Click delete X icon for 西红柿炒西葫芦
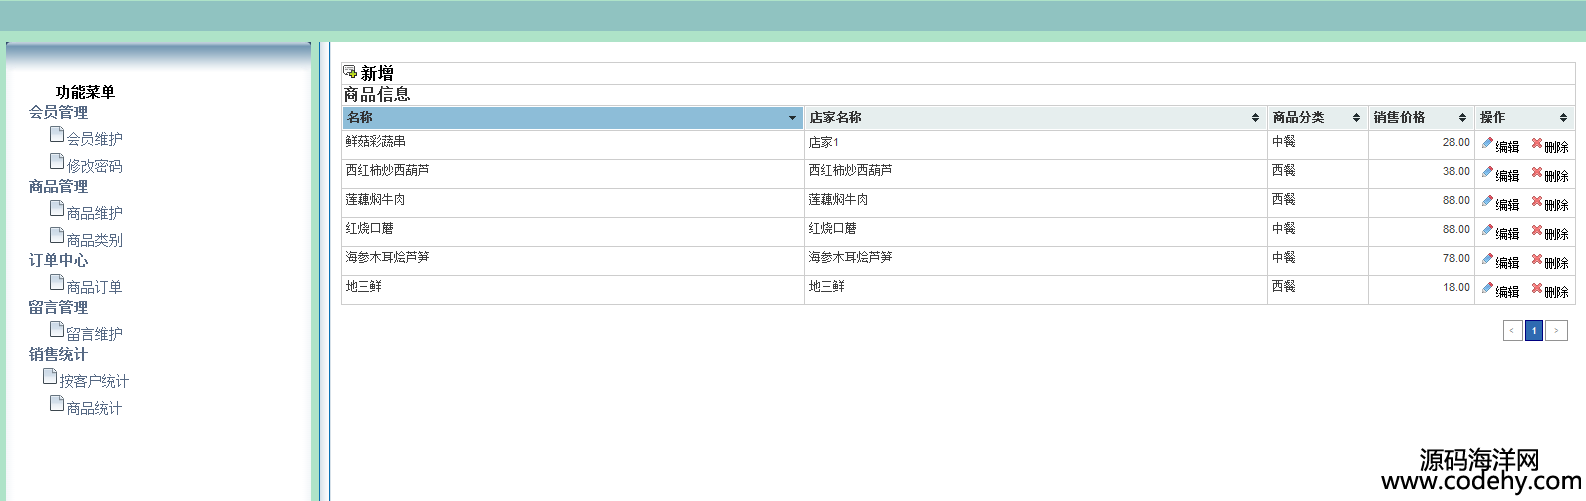Viewport: 1586px width, 501px height. pos(1537,173)
